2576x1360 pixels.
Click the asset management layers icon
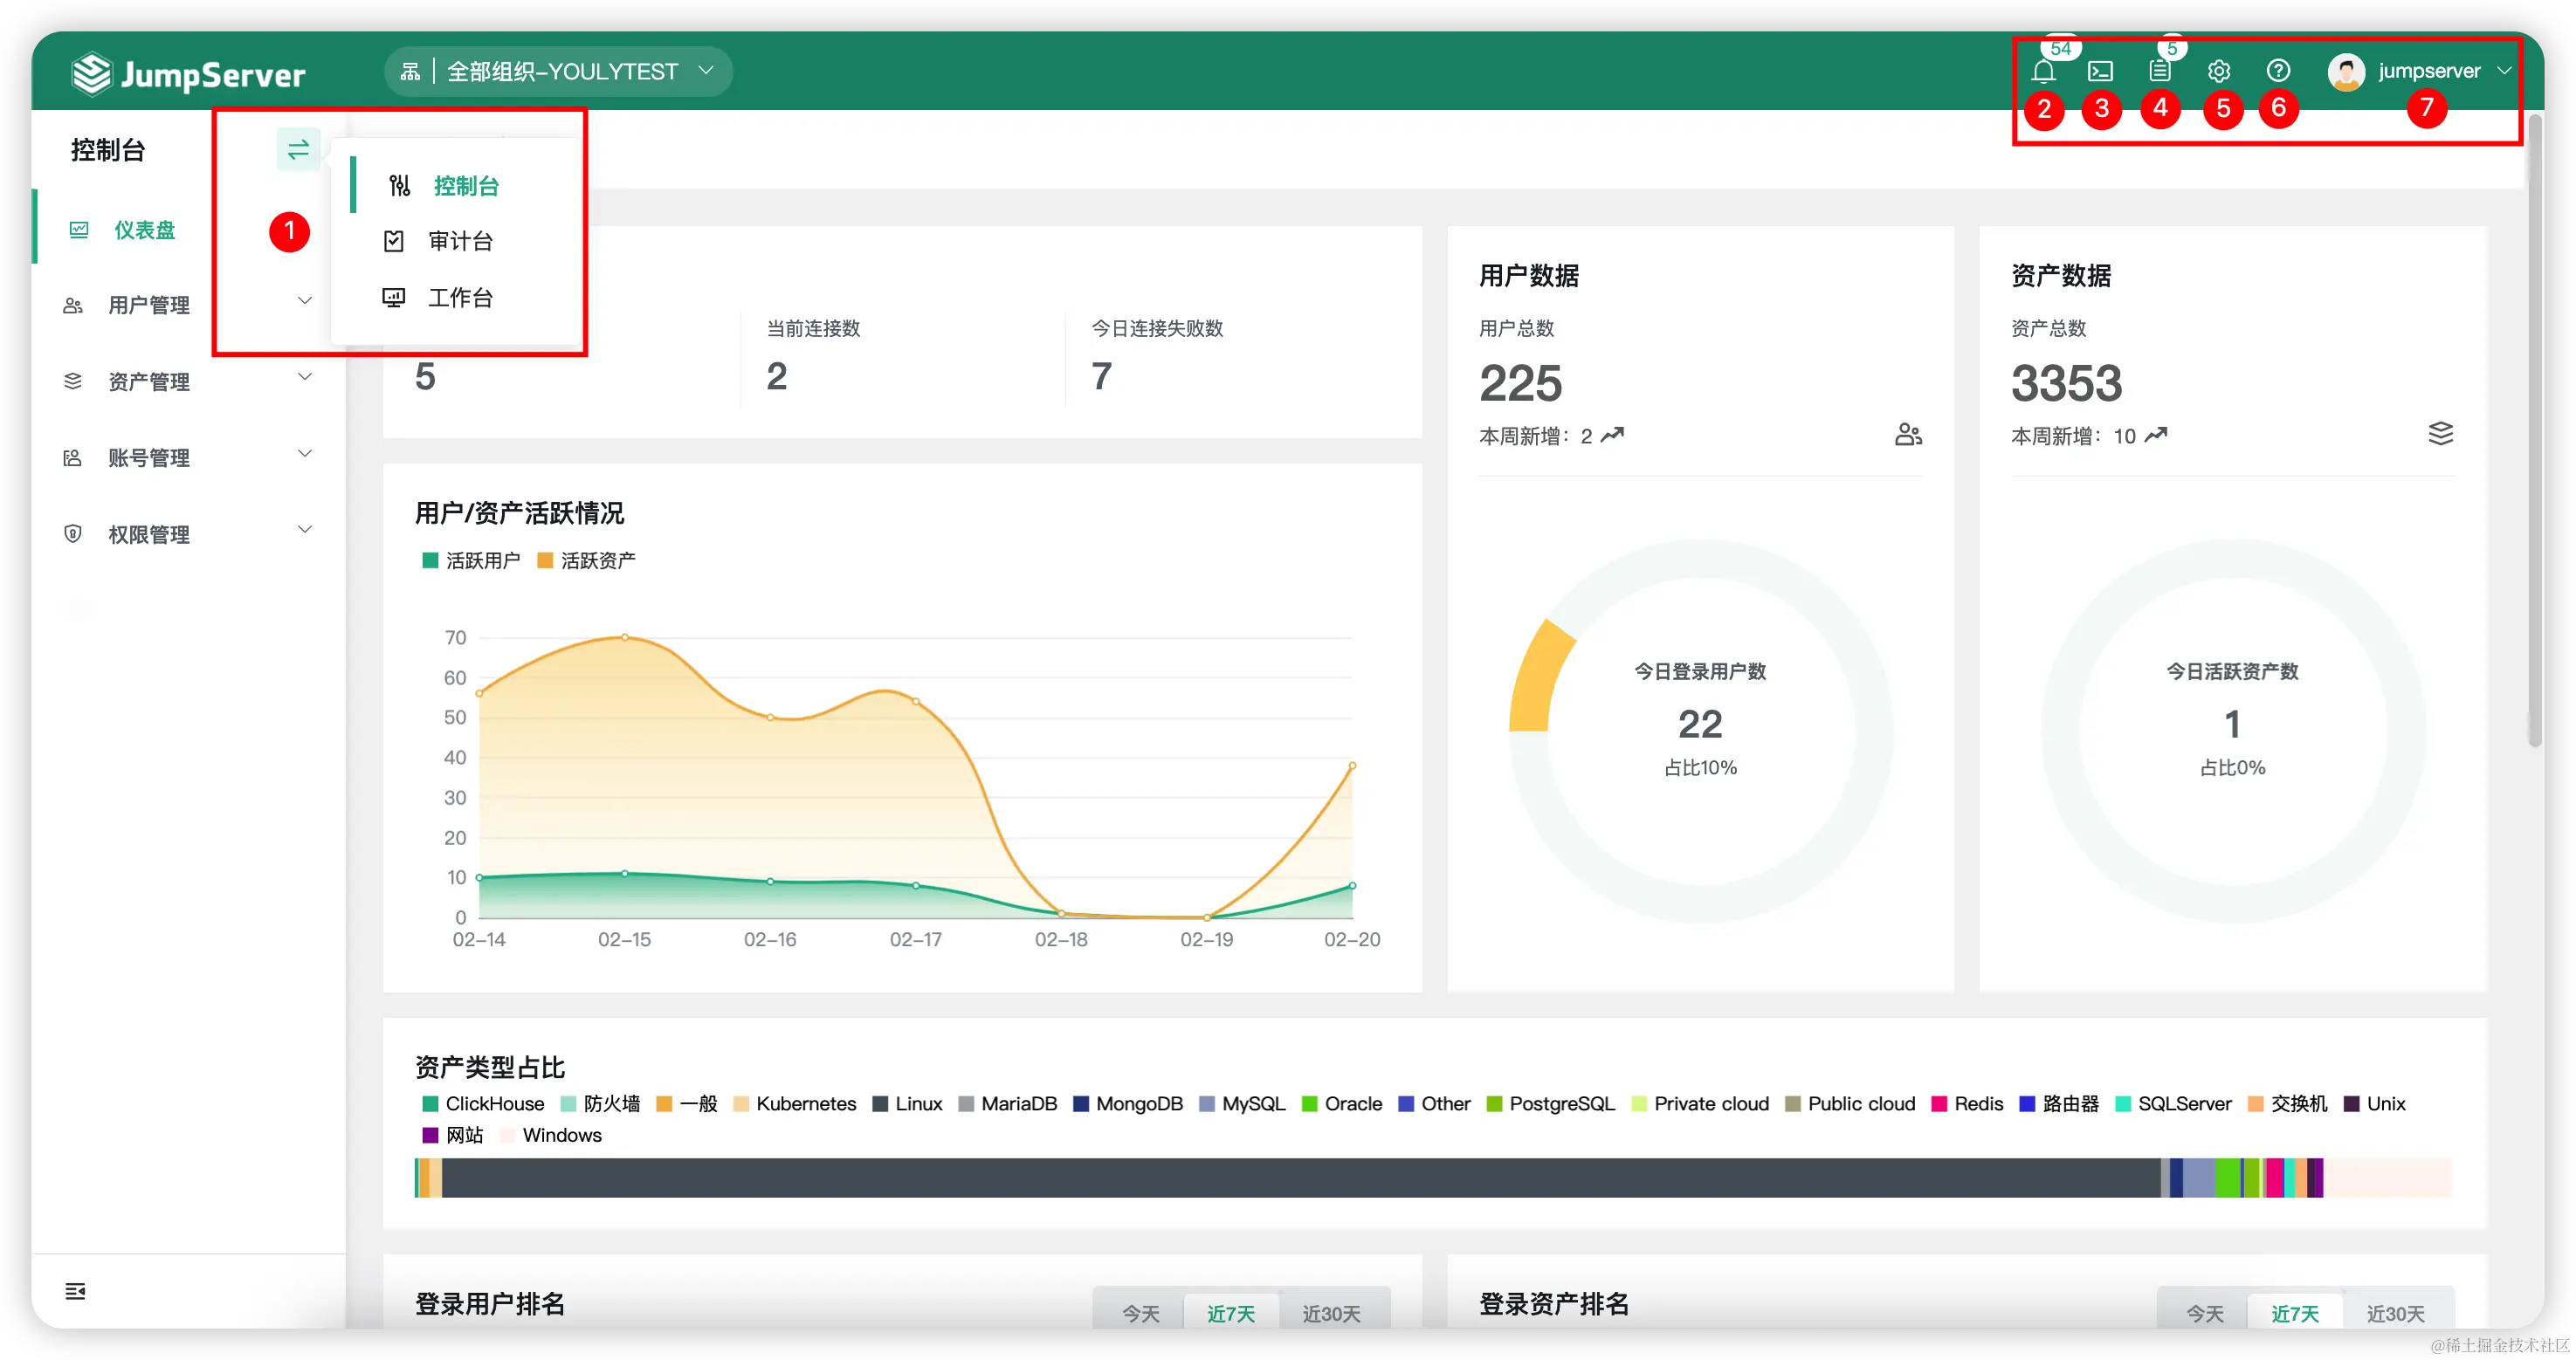click(x=73, y=382)
